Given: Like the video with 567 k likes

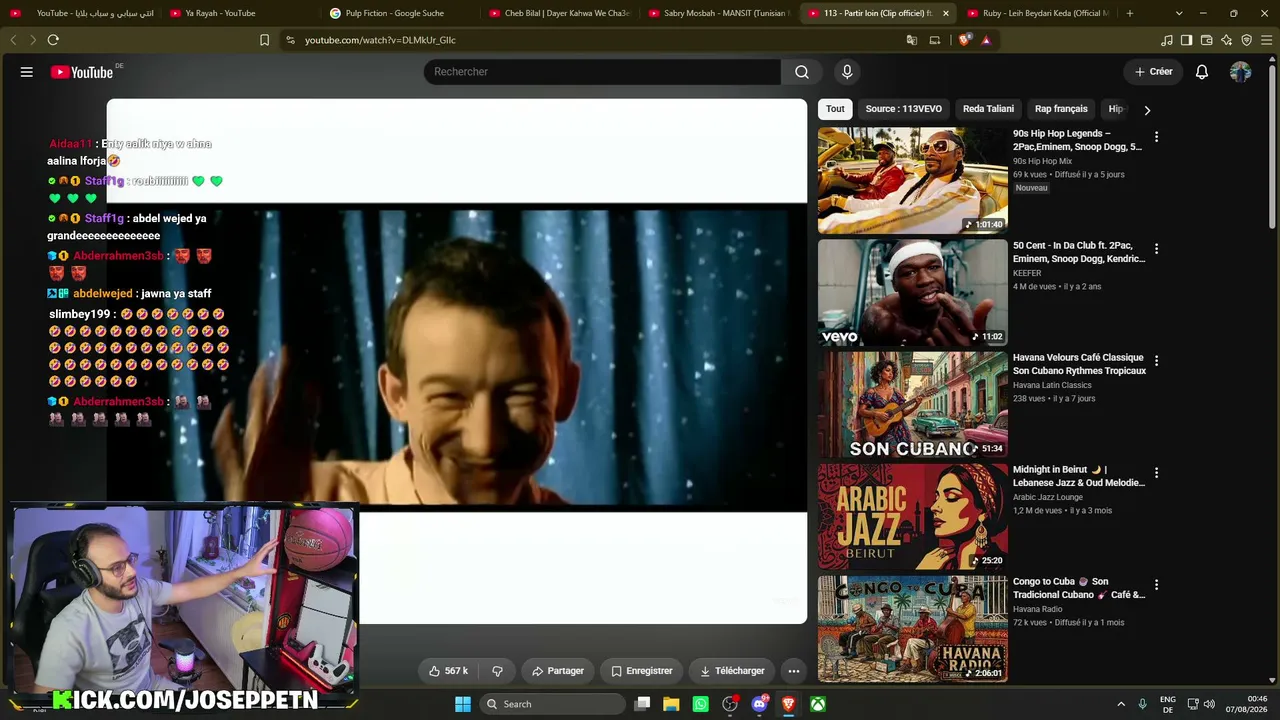Looking at the screenshot, I should click(x=448, y=671).
